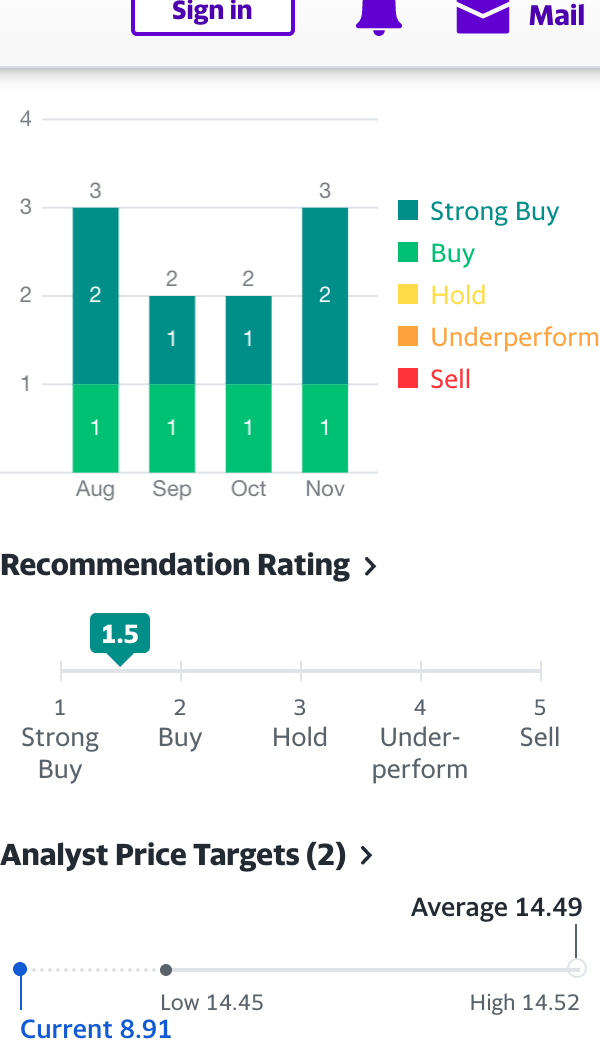Image resolution: width=600 pixels, height=1059 pixels.
Task: Expand Analyst Price Targets chevron arrow
Action: pyautogui.click(x=367, y=856)
